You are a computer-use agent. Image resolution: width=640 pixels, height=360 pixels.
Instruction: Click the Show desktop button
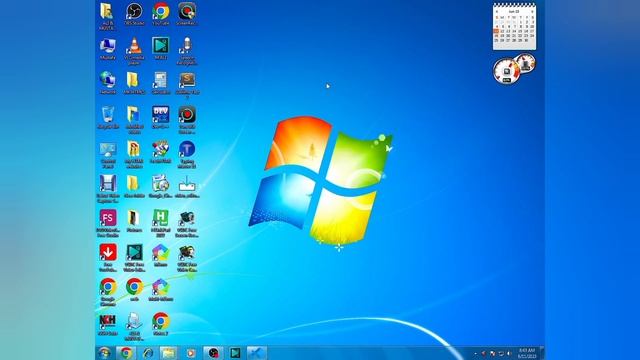542,353
